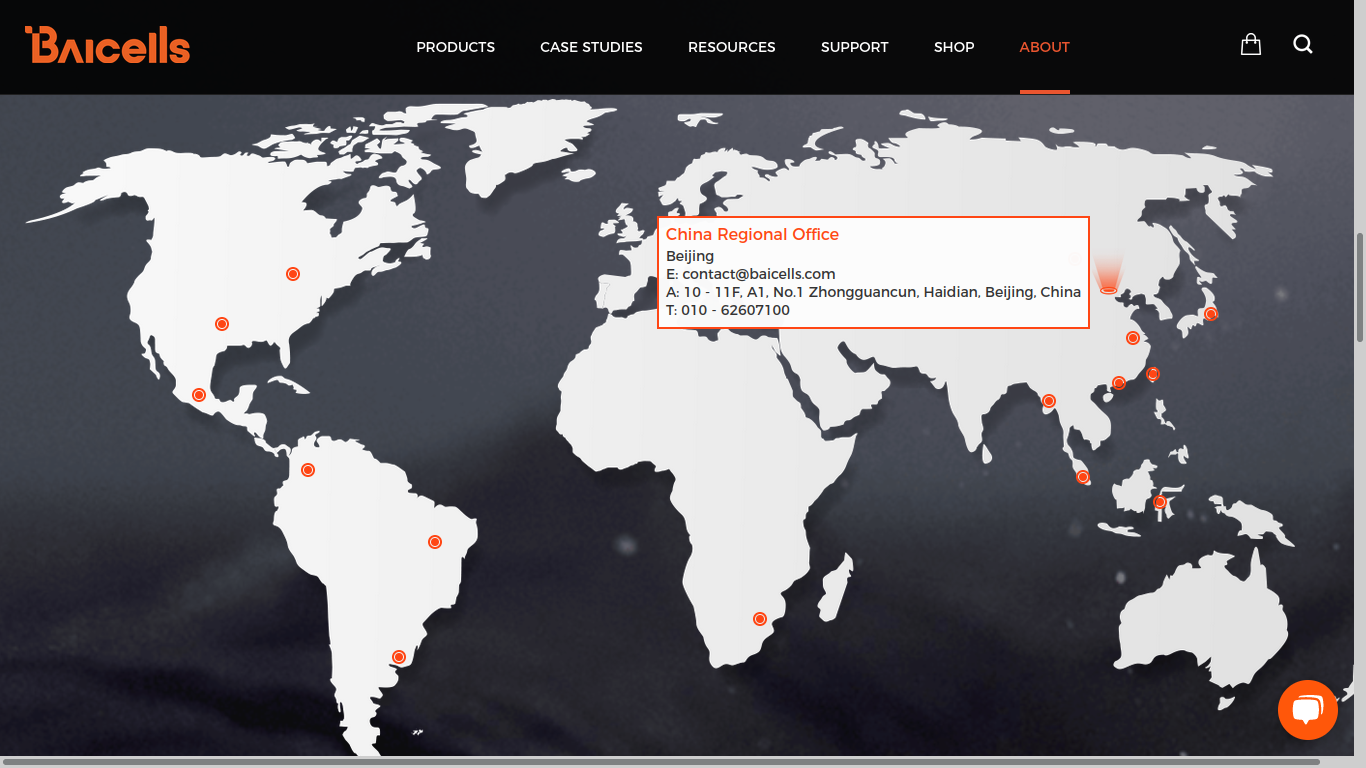Click the Zhongguancun address line
1366x768 pixels.
click(x=873, y=292)
